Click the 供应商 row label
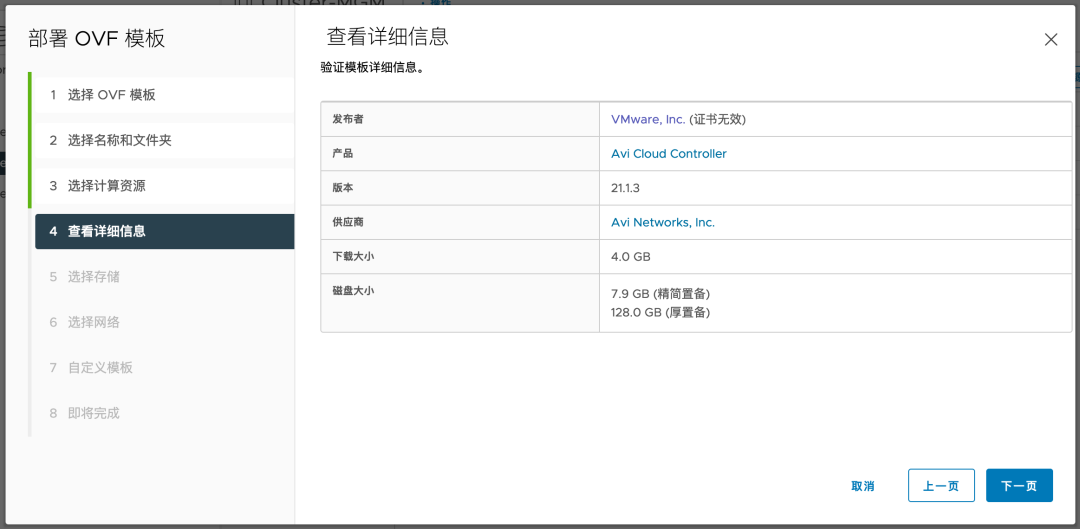This screenshot has width=1080, height=529. pyautogui.click(x=348, y=222)
